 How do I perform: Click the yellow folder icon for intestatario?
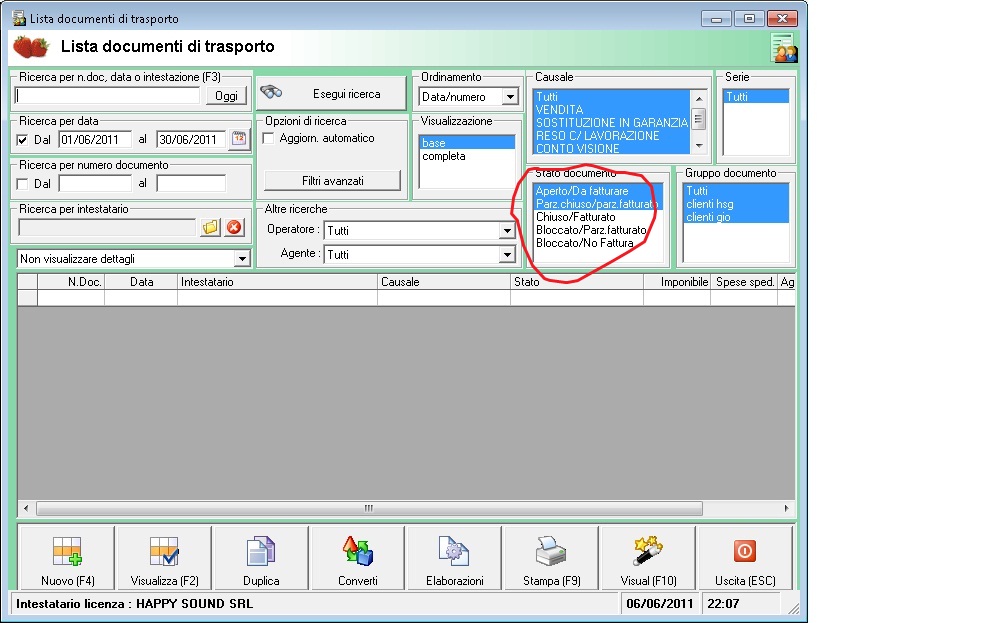click(210, 227)
